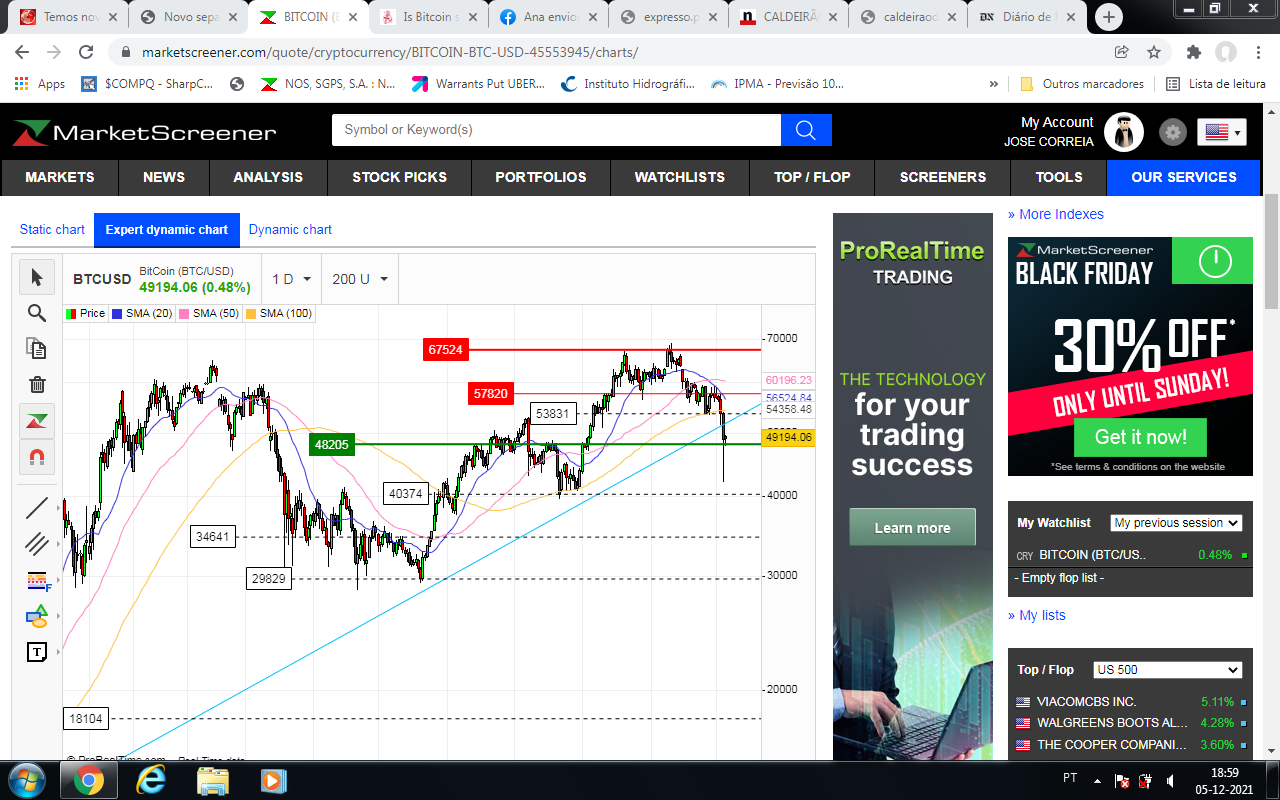The image size is (1280, 800).
Task: Open THE COOPER COMPANI... stock link
Action: (x=1112, y=745)
